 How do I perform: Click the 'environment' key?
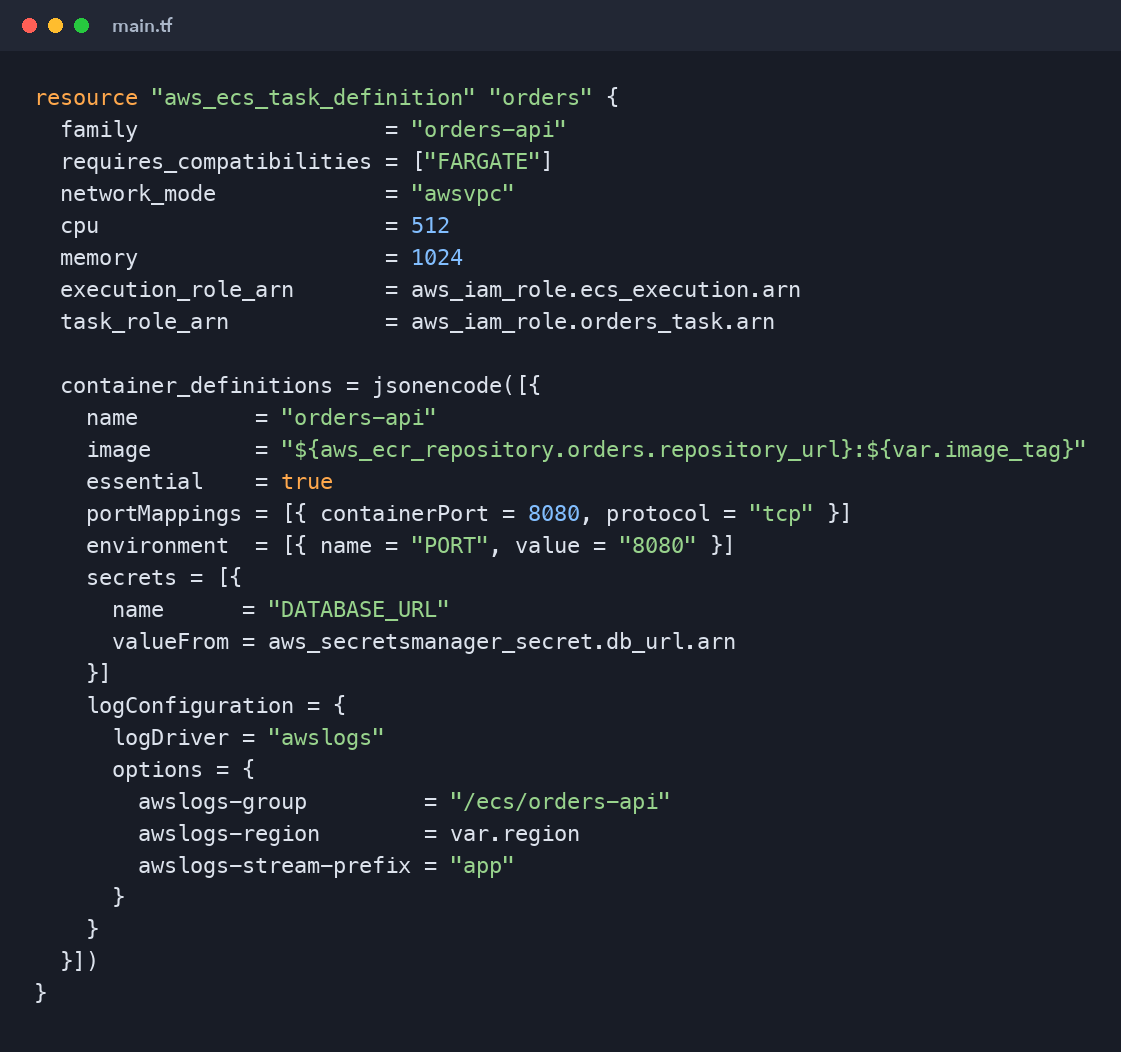[157, 546]
